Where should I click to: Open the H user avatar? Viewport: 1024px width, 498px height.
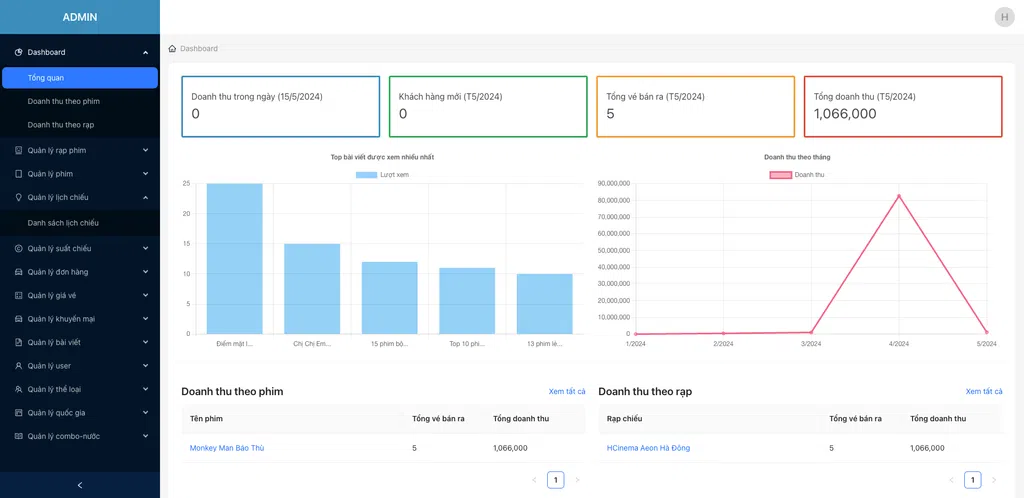(x=1004, y=17)
